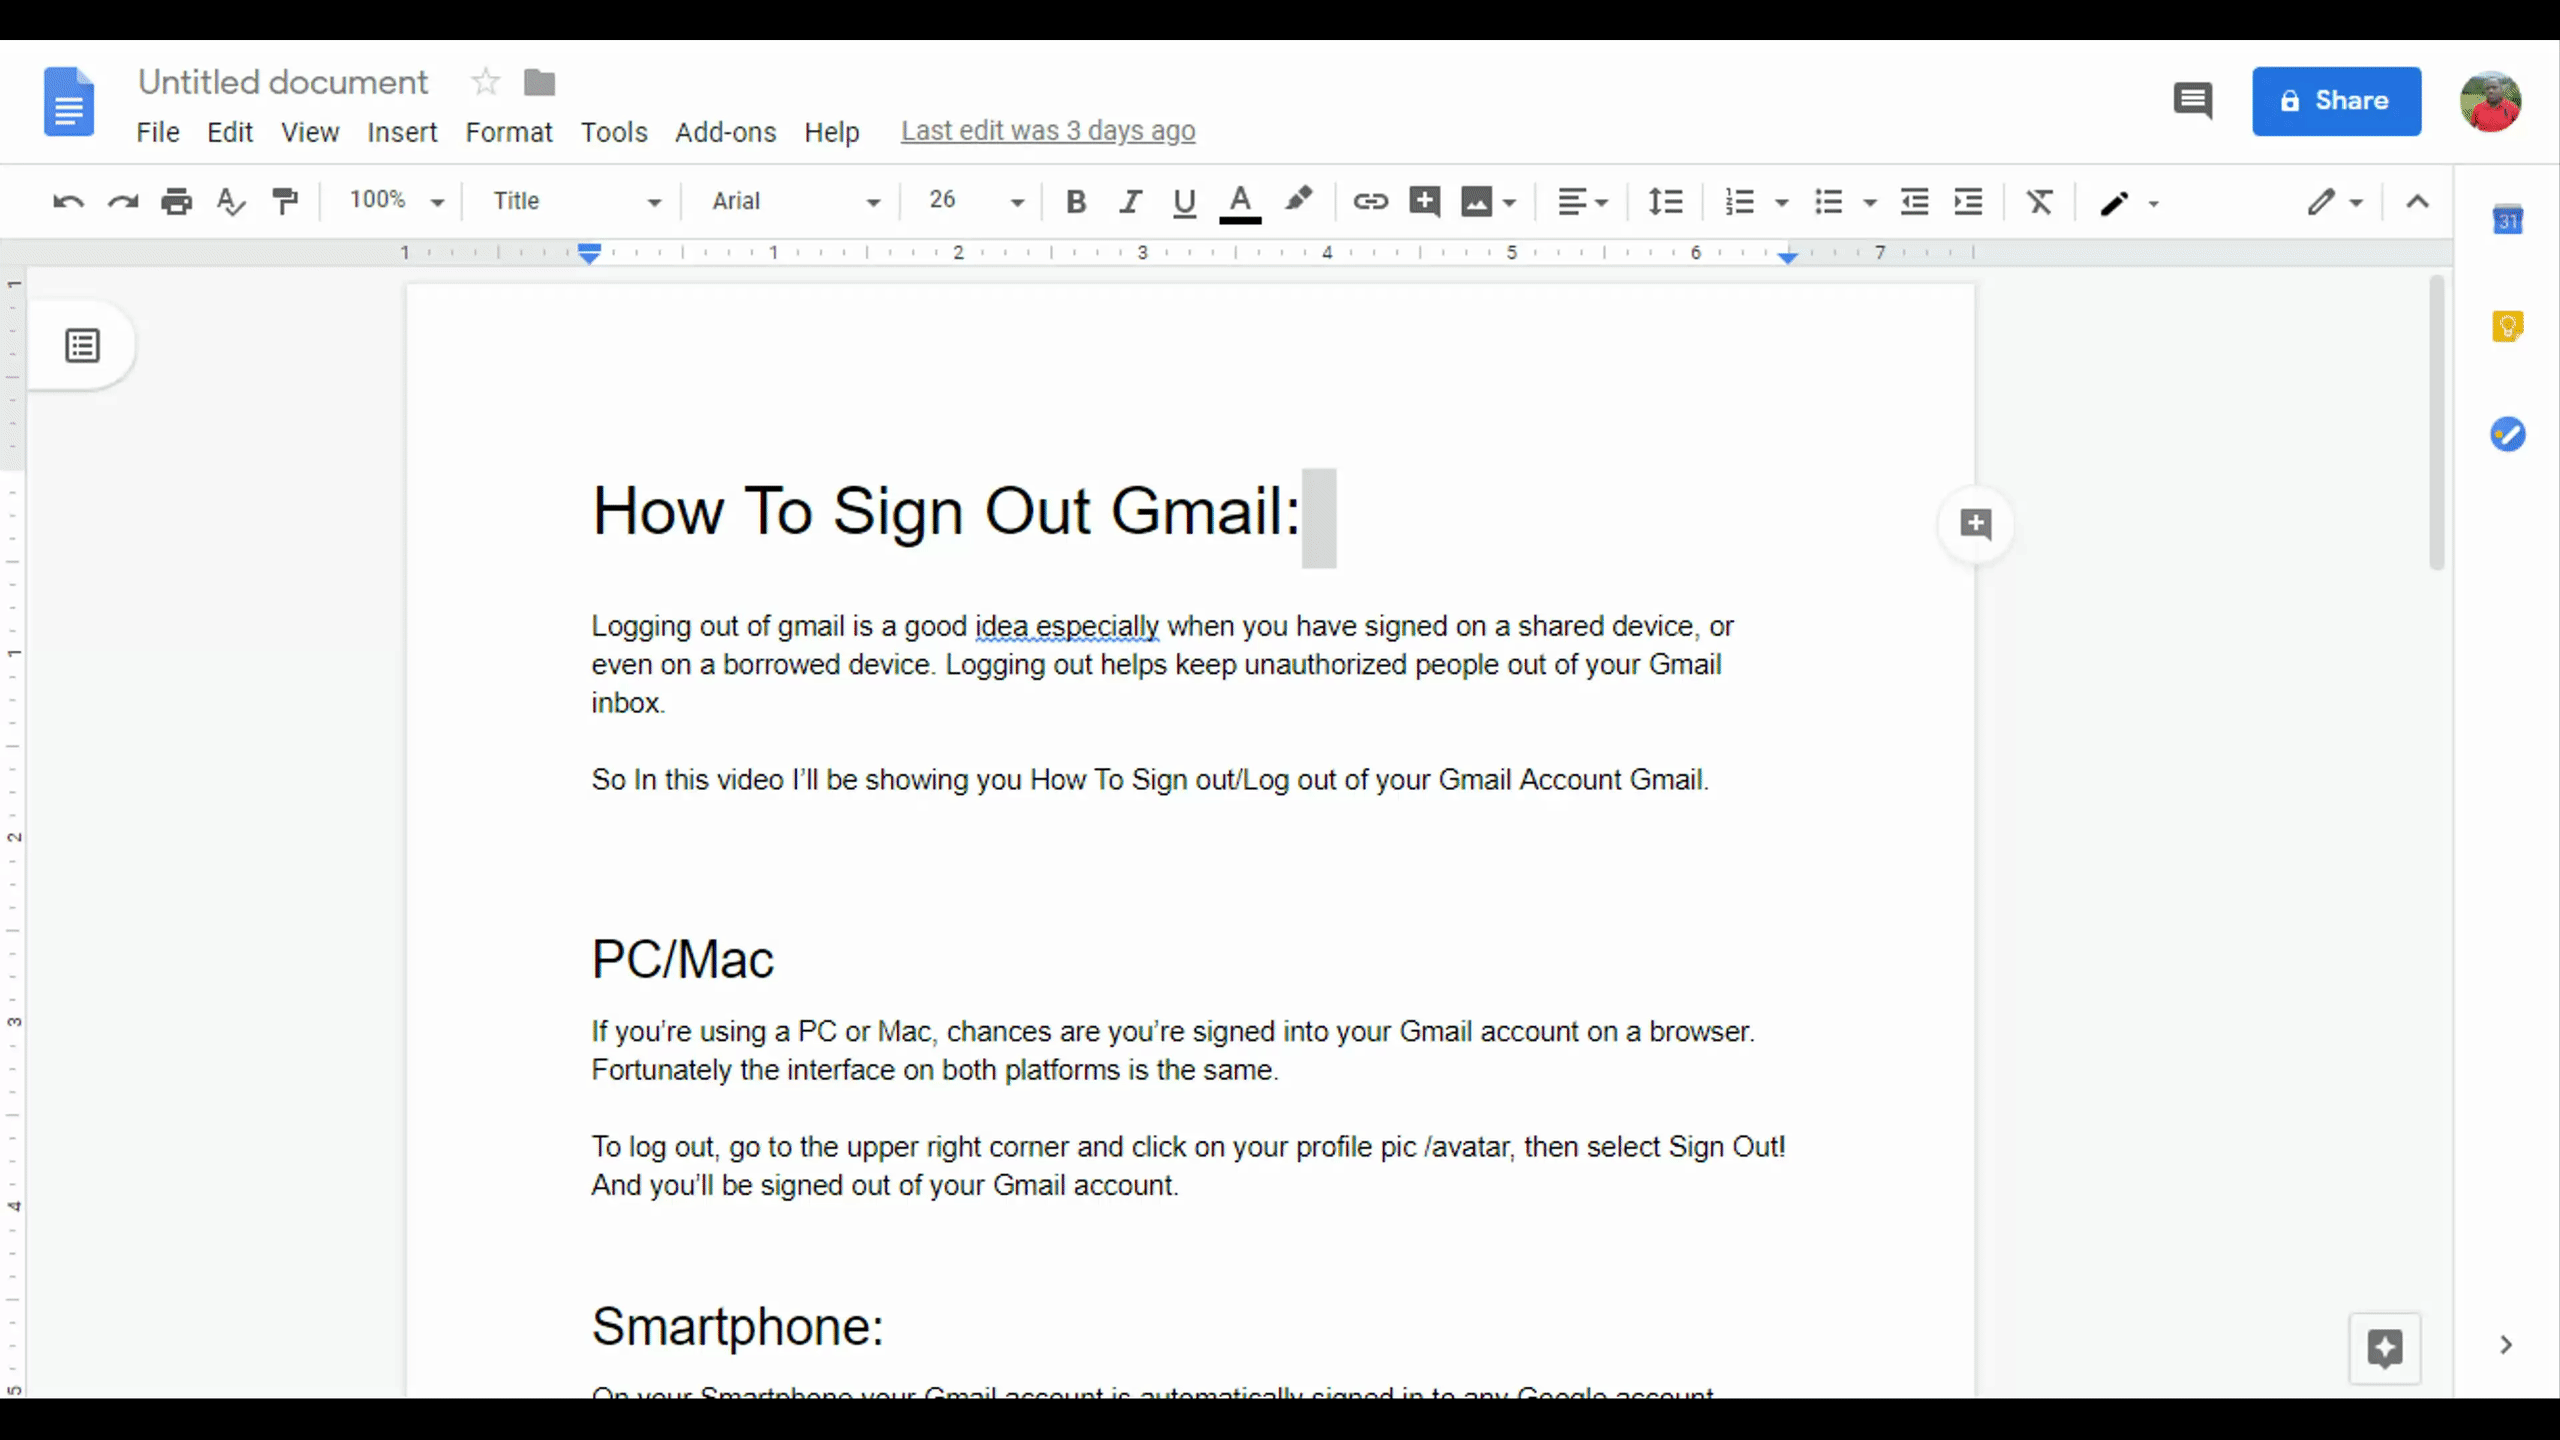
Task: Open the text color picker
Action: [x=1240, y=202]
